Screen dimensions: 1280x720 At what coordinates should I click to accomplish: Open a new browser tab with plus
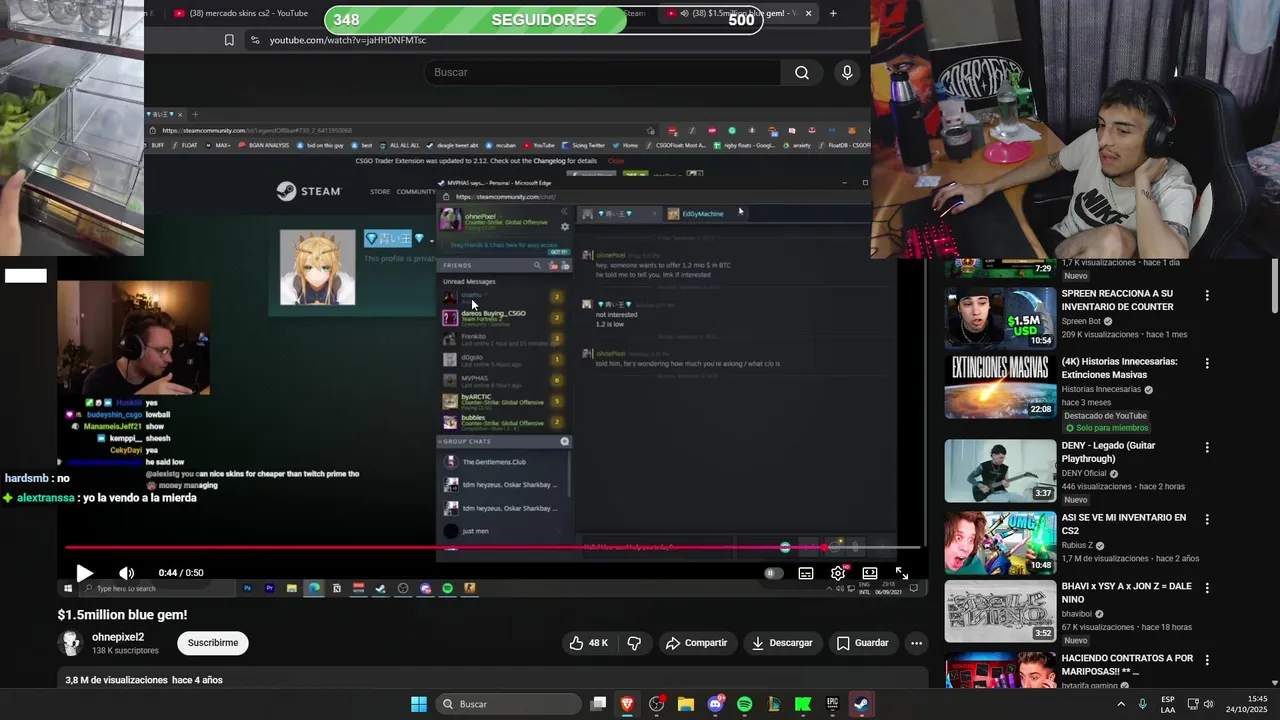[x=833, y=13]
